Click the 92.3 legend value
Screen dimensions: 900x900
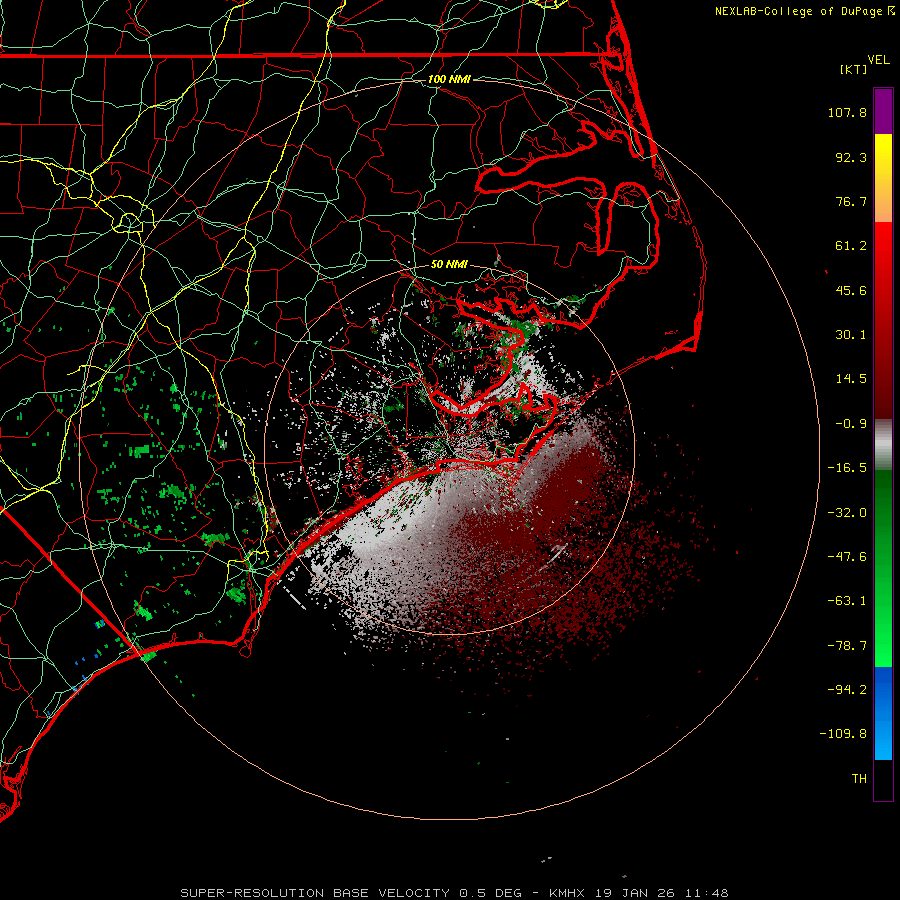click(x=851, y=157)
